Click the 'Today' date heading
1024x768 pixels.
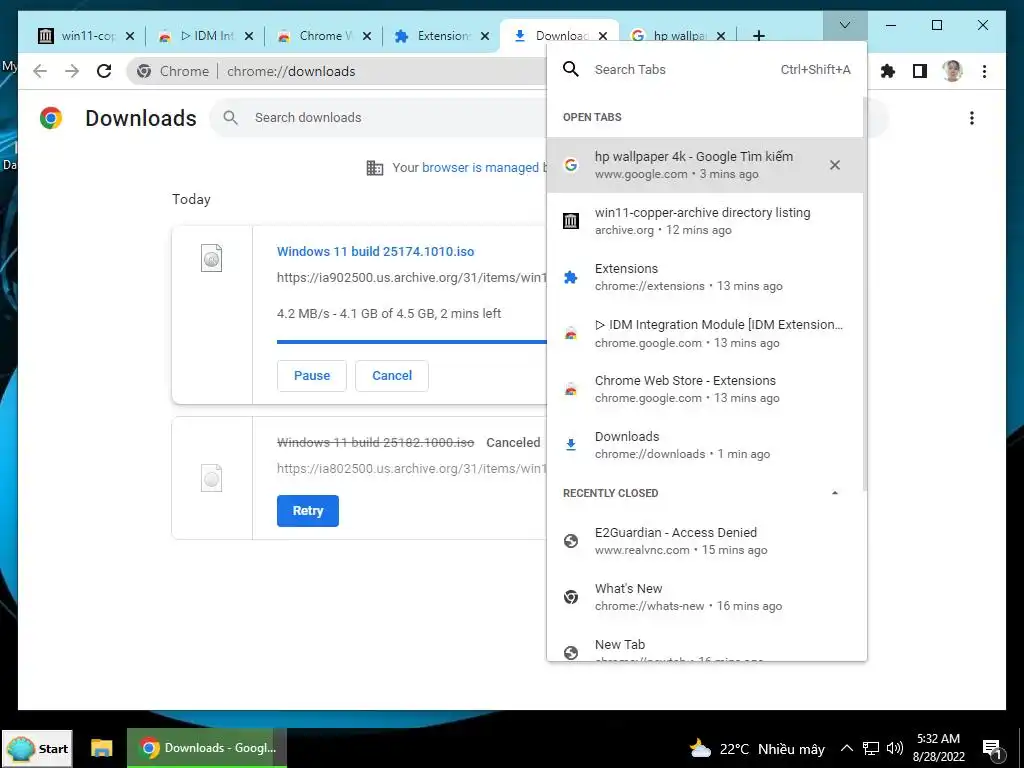point(191,199)
